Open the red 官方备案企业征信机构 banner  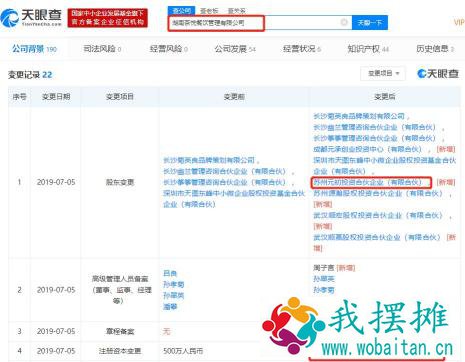coord(108,18)
